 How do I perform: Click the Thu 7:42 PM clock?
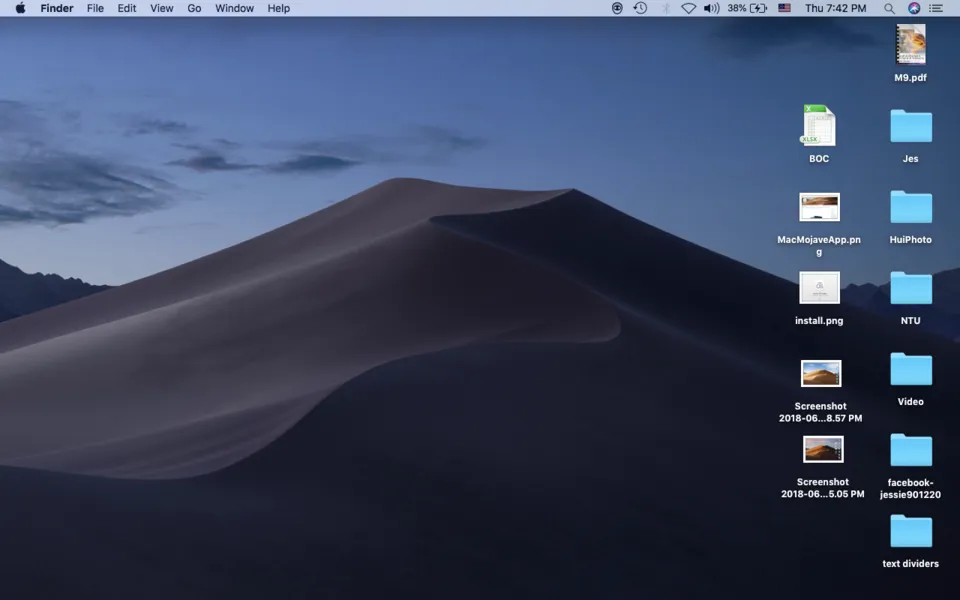(x=836, y=8)
